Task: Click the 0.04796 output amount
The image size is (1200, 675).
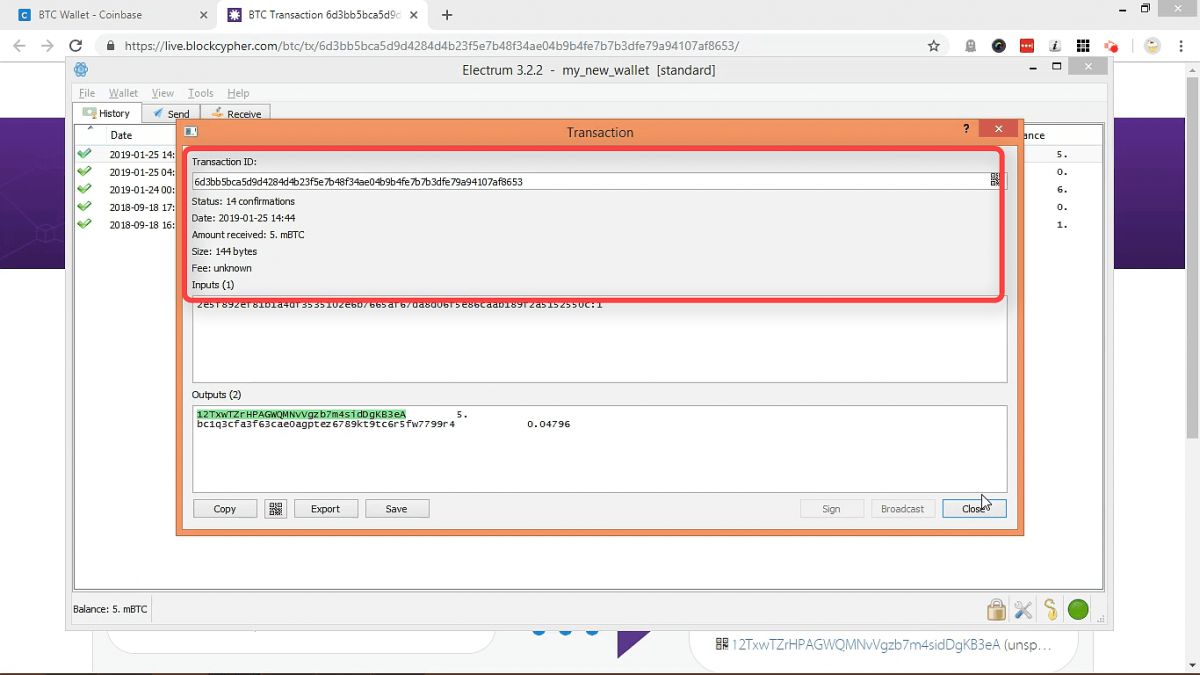Action: pyautogui.click(x=548, y=424)
